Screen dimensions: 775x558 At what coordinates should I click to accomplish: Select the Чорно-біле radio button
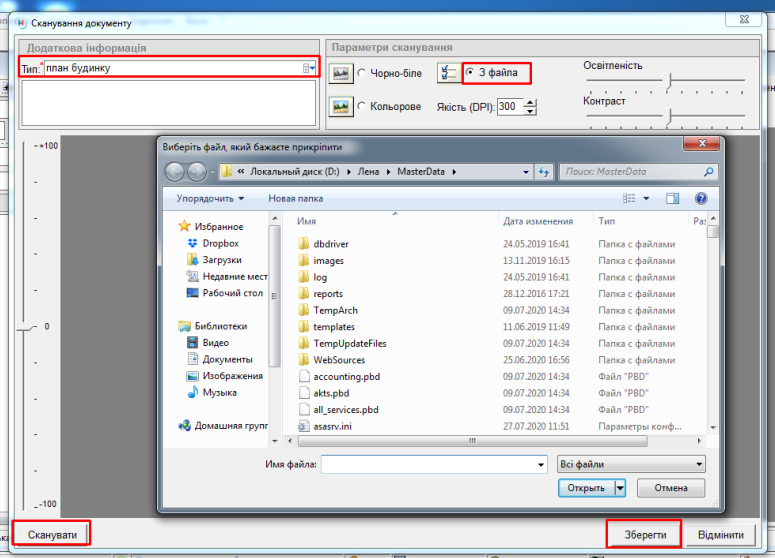tap(361, 74)
